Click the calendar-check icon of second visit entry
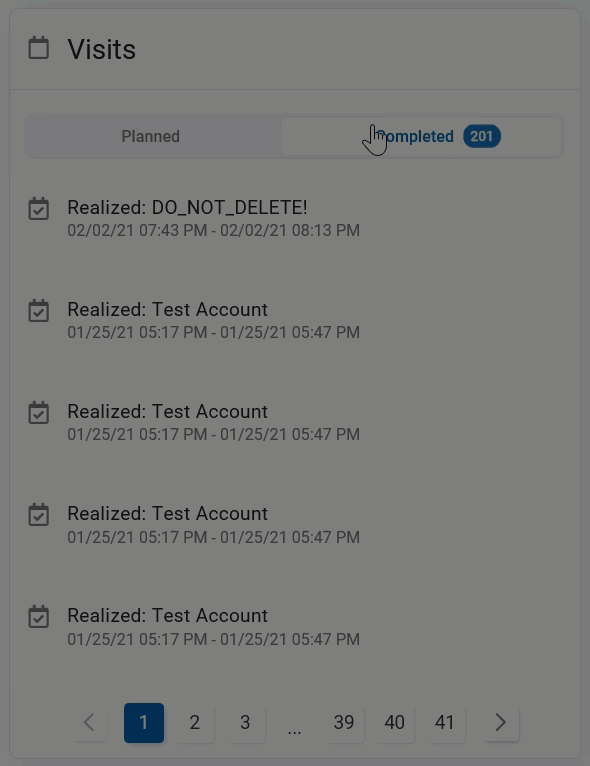This screenshot has width=590, height=766. (39, 311)
